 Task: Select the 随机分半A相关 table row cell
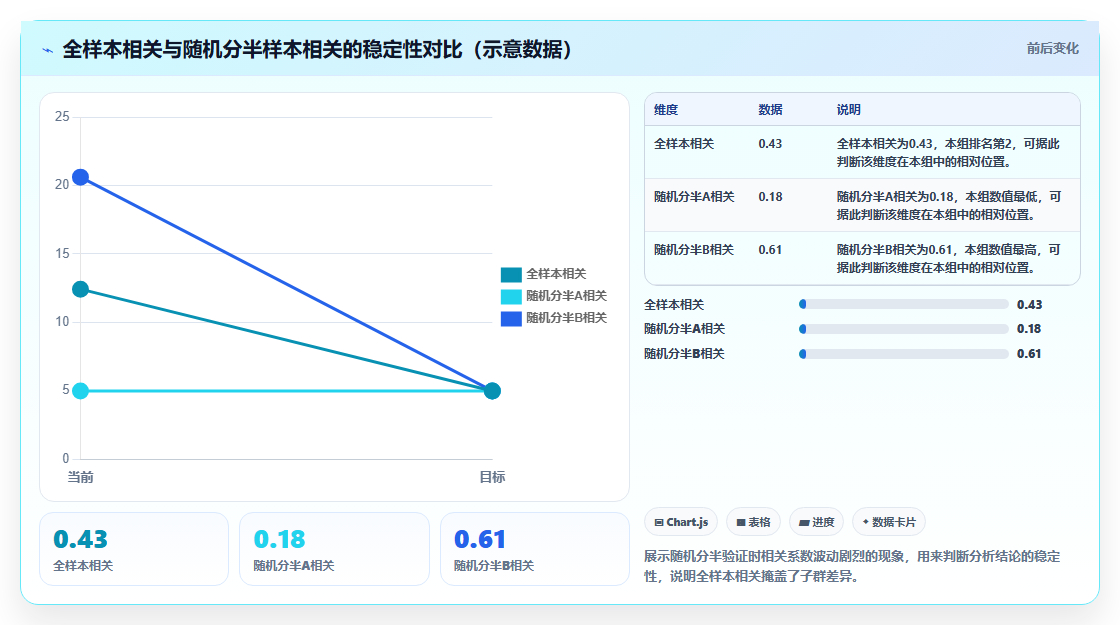coord(694,196)
